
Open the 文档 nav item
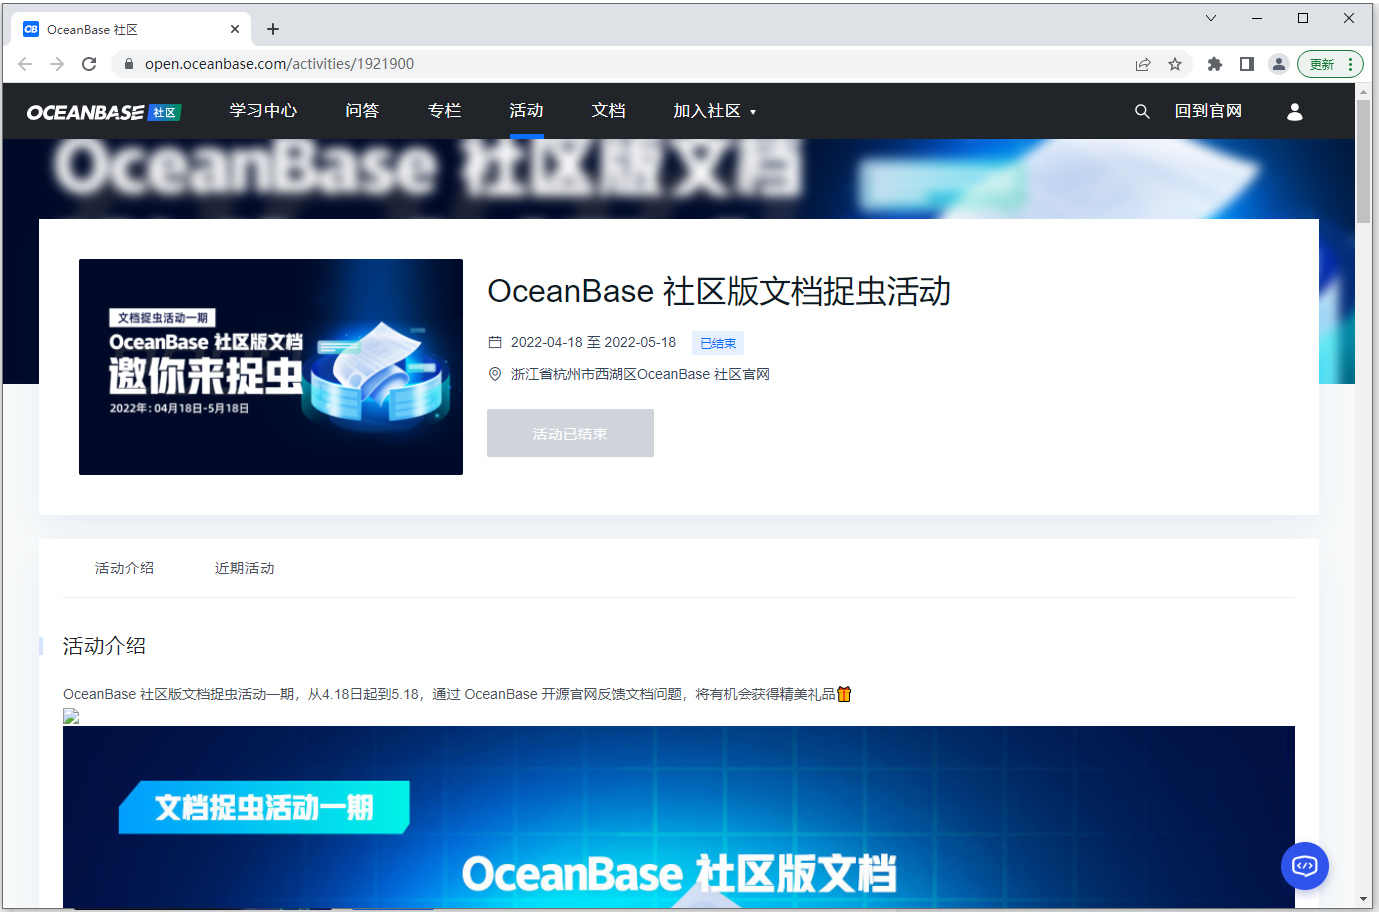608,111
